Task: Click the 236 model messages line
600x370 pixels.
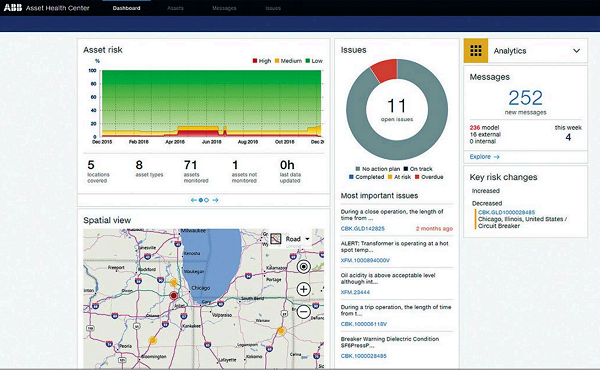Action: tap(484, 127)
